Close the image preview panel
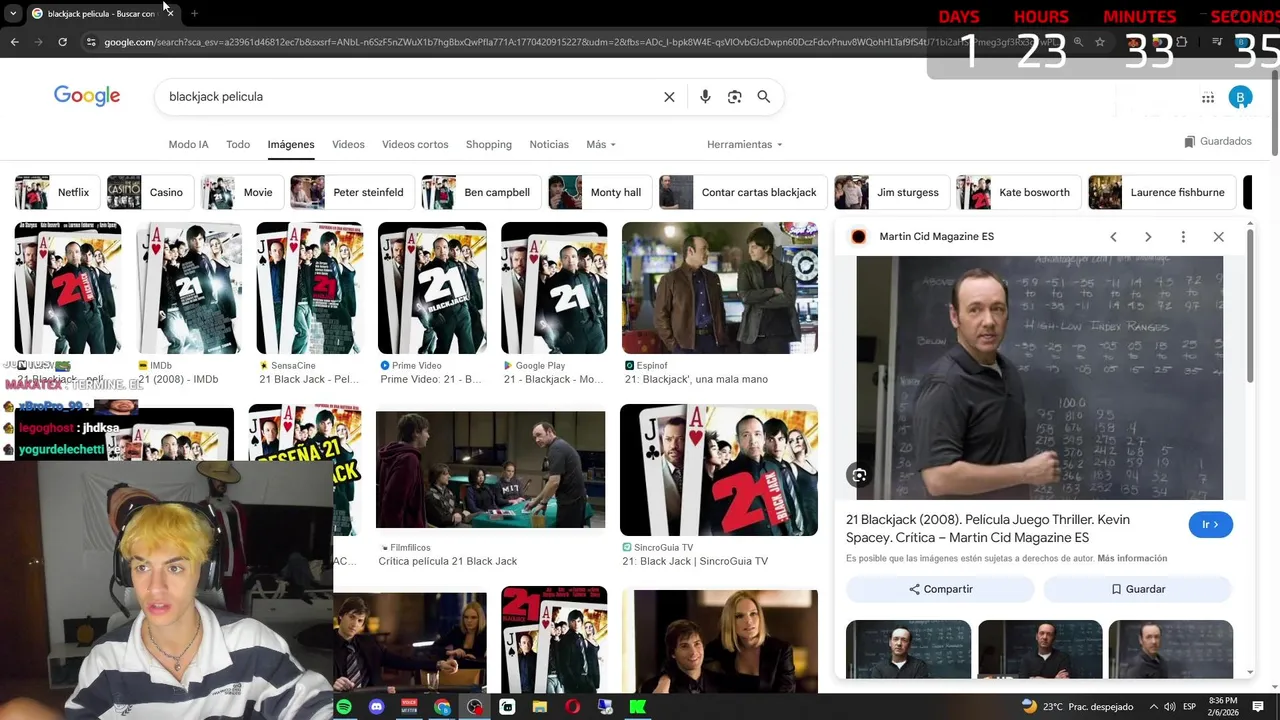1280x720 pixels. coord(1218,237)
